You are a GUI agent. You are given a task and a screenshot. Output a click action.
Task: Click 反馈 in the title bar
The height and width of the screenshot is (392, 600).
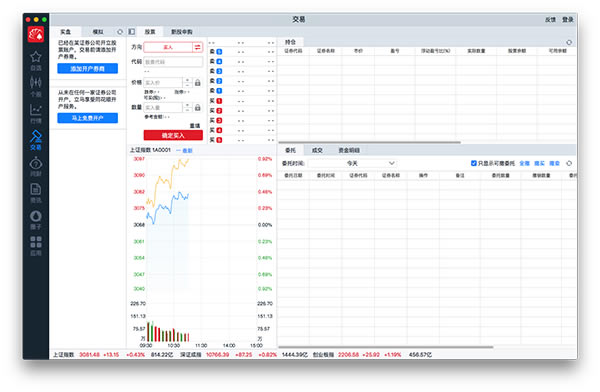coord(550,20)
